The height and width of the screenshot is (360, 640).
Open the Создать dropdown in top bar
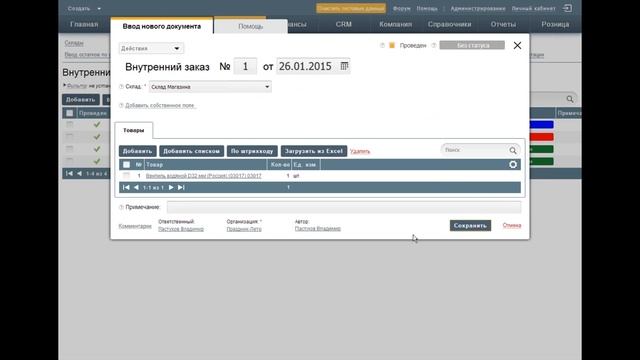[84, 8]
